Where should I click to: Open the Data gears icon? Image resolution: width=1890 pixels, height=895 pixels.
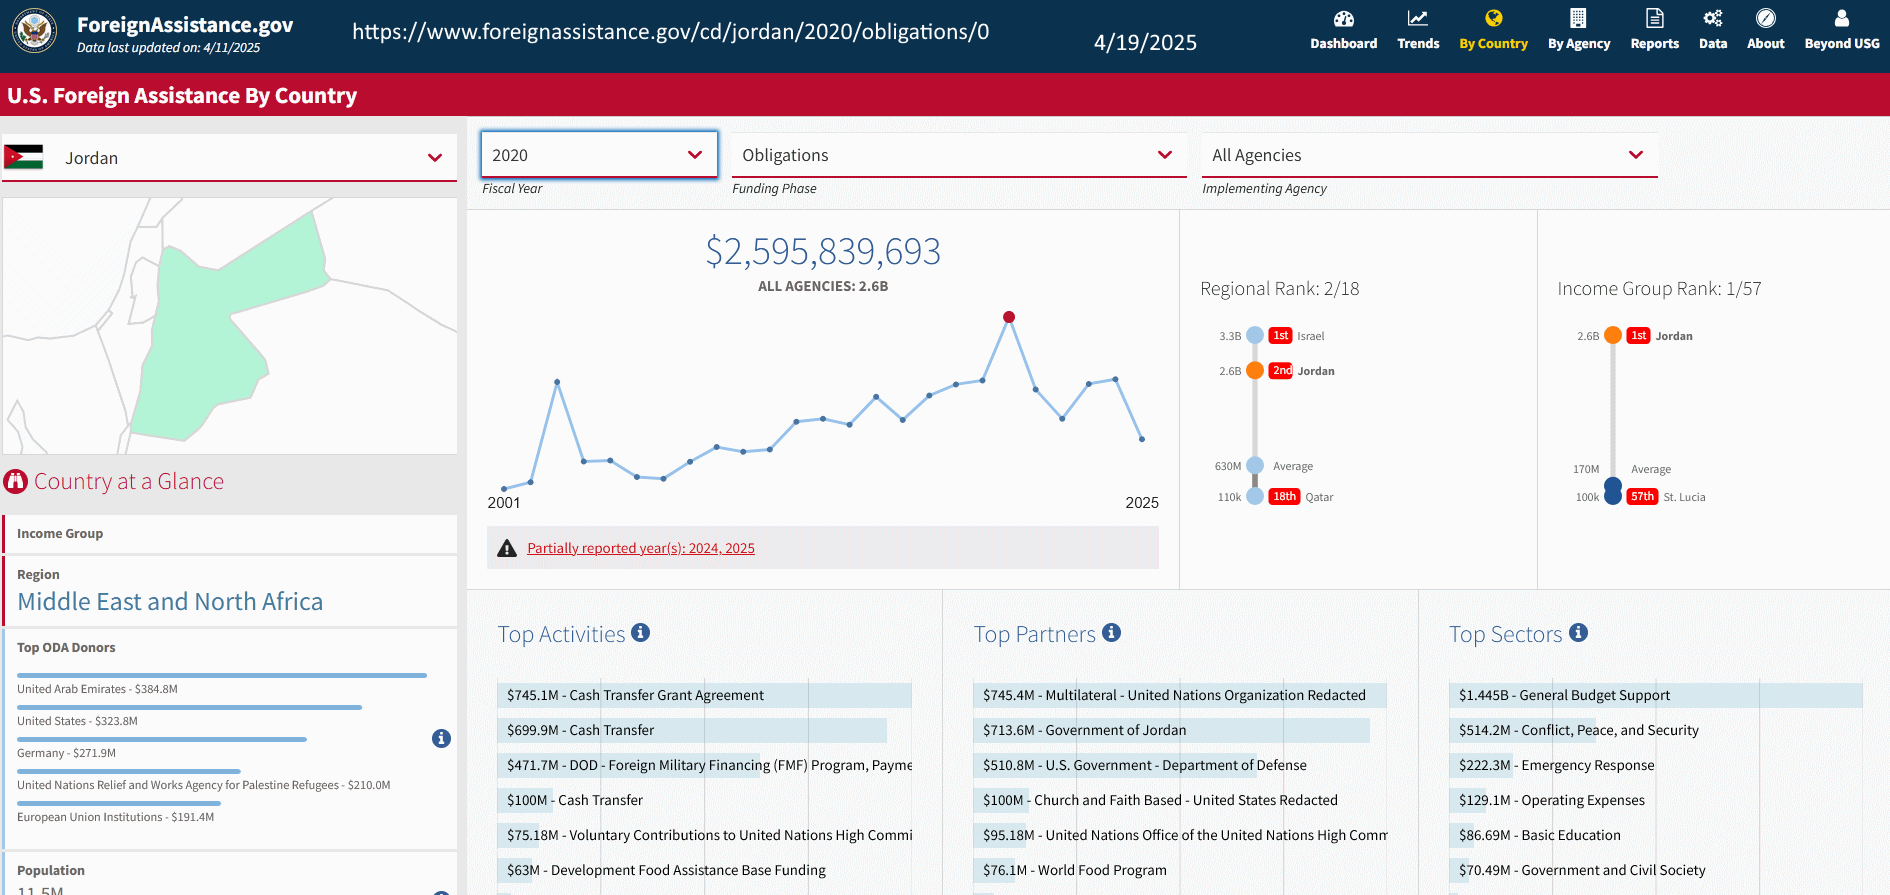point(1713,18)
